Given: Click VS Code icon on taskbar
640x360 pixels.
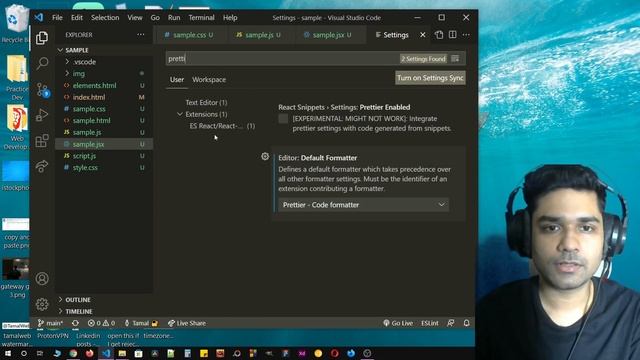Looking at the screenshot, I should [x=106, y=353].
